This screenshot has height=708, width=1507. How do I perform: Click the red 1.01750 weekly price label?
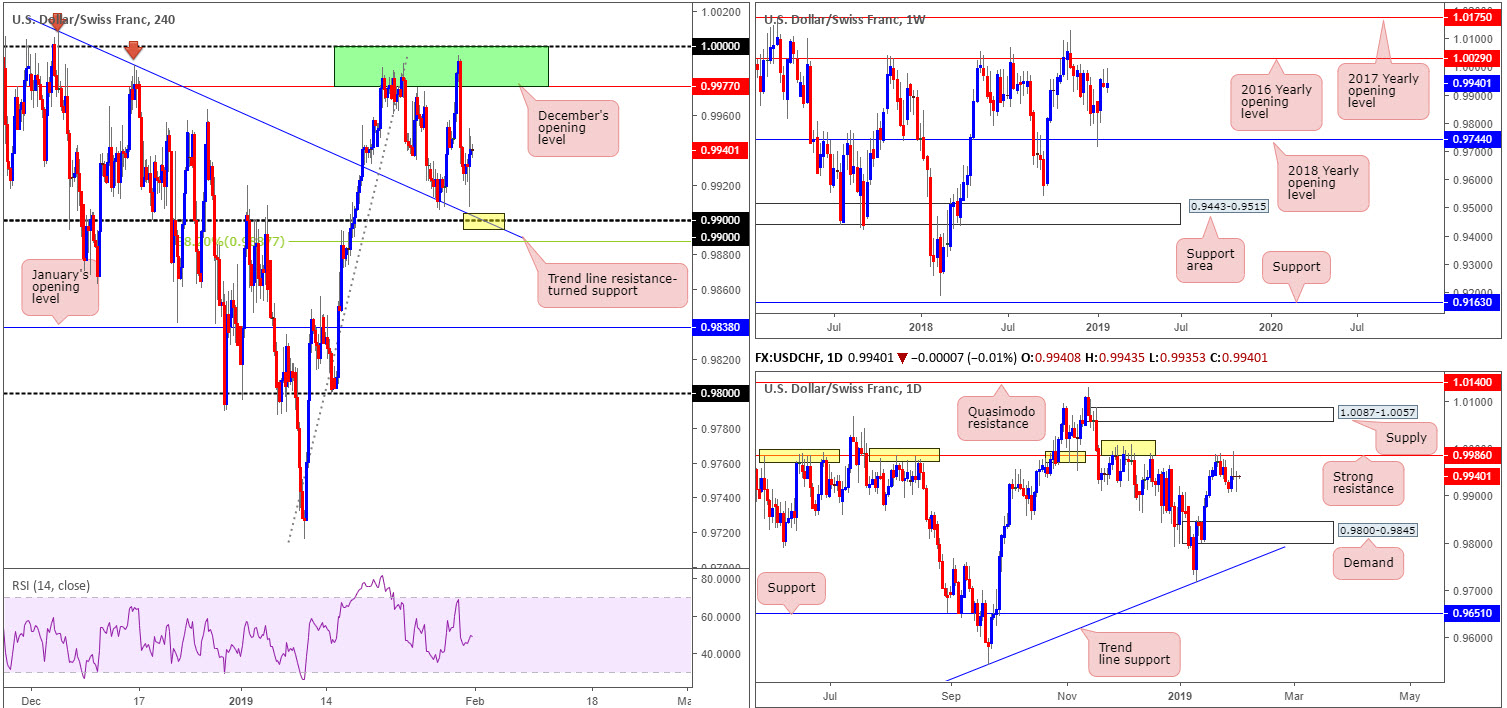pos(1473,17)
